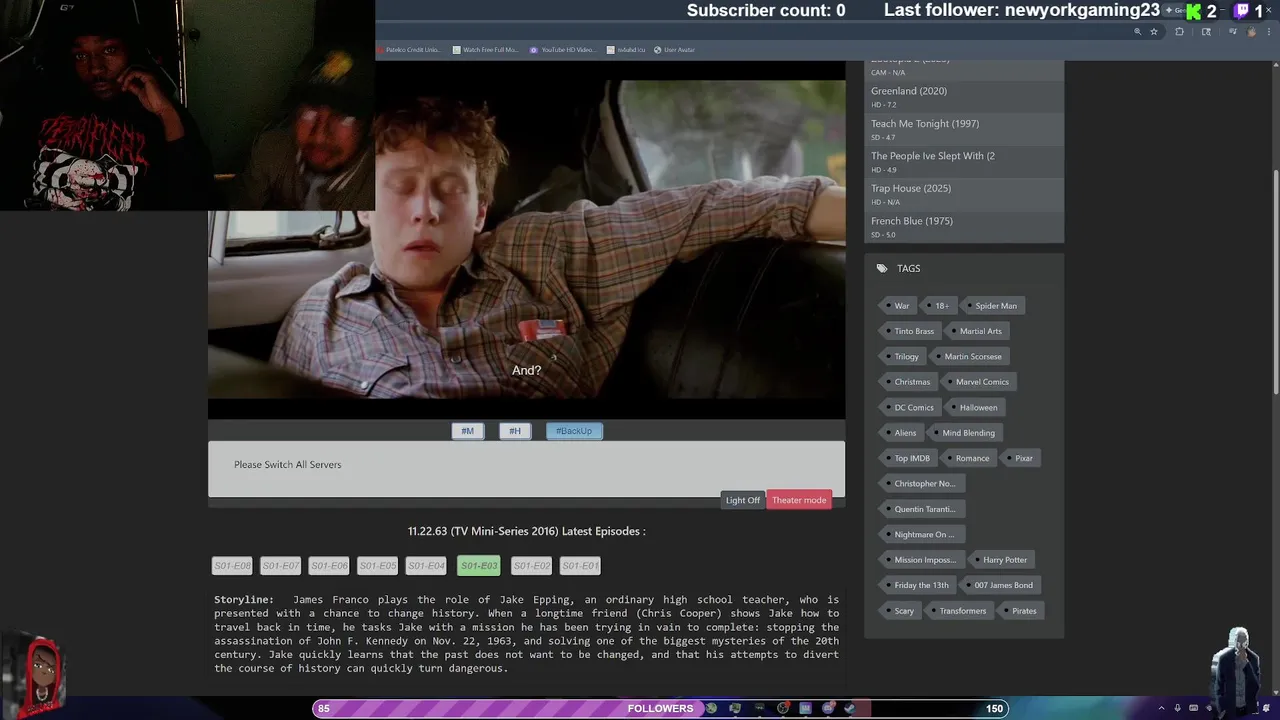Select episode S01-E07
Screen dimensions: 1280x720
click(x=281, y=566)
